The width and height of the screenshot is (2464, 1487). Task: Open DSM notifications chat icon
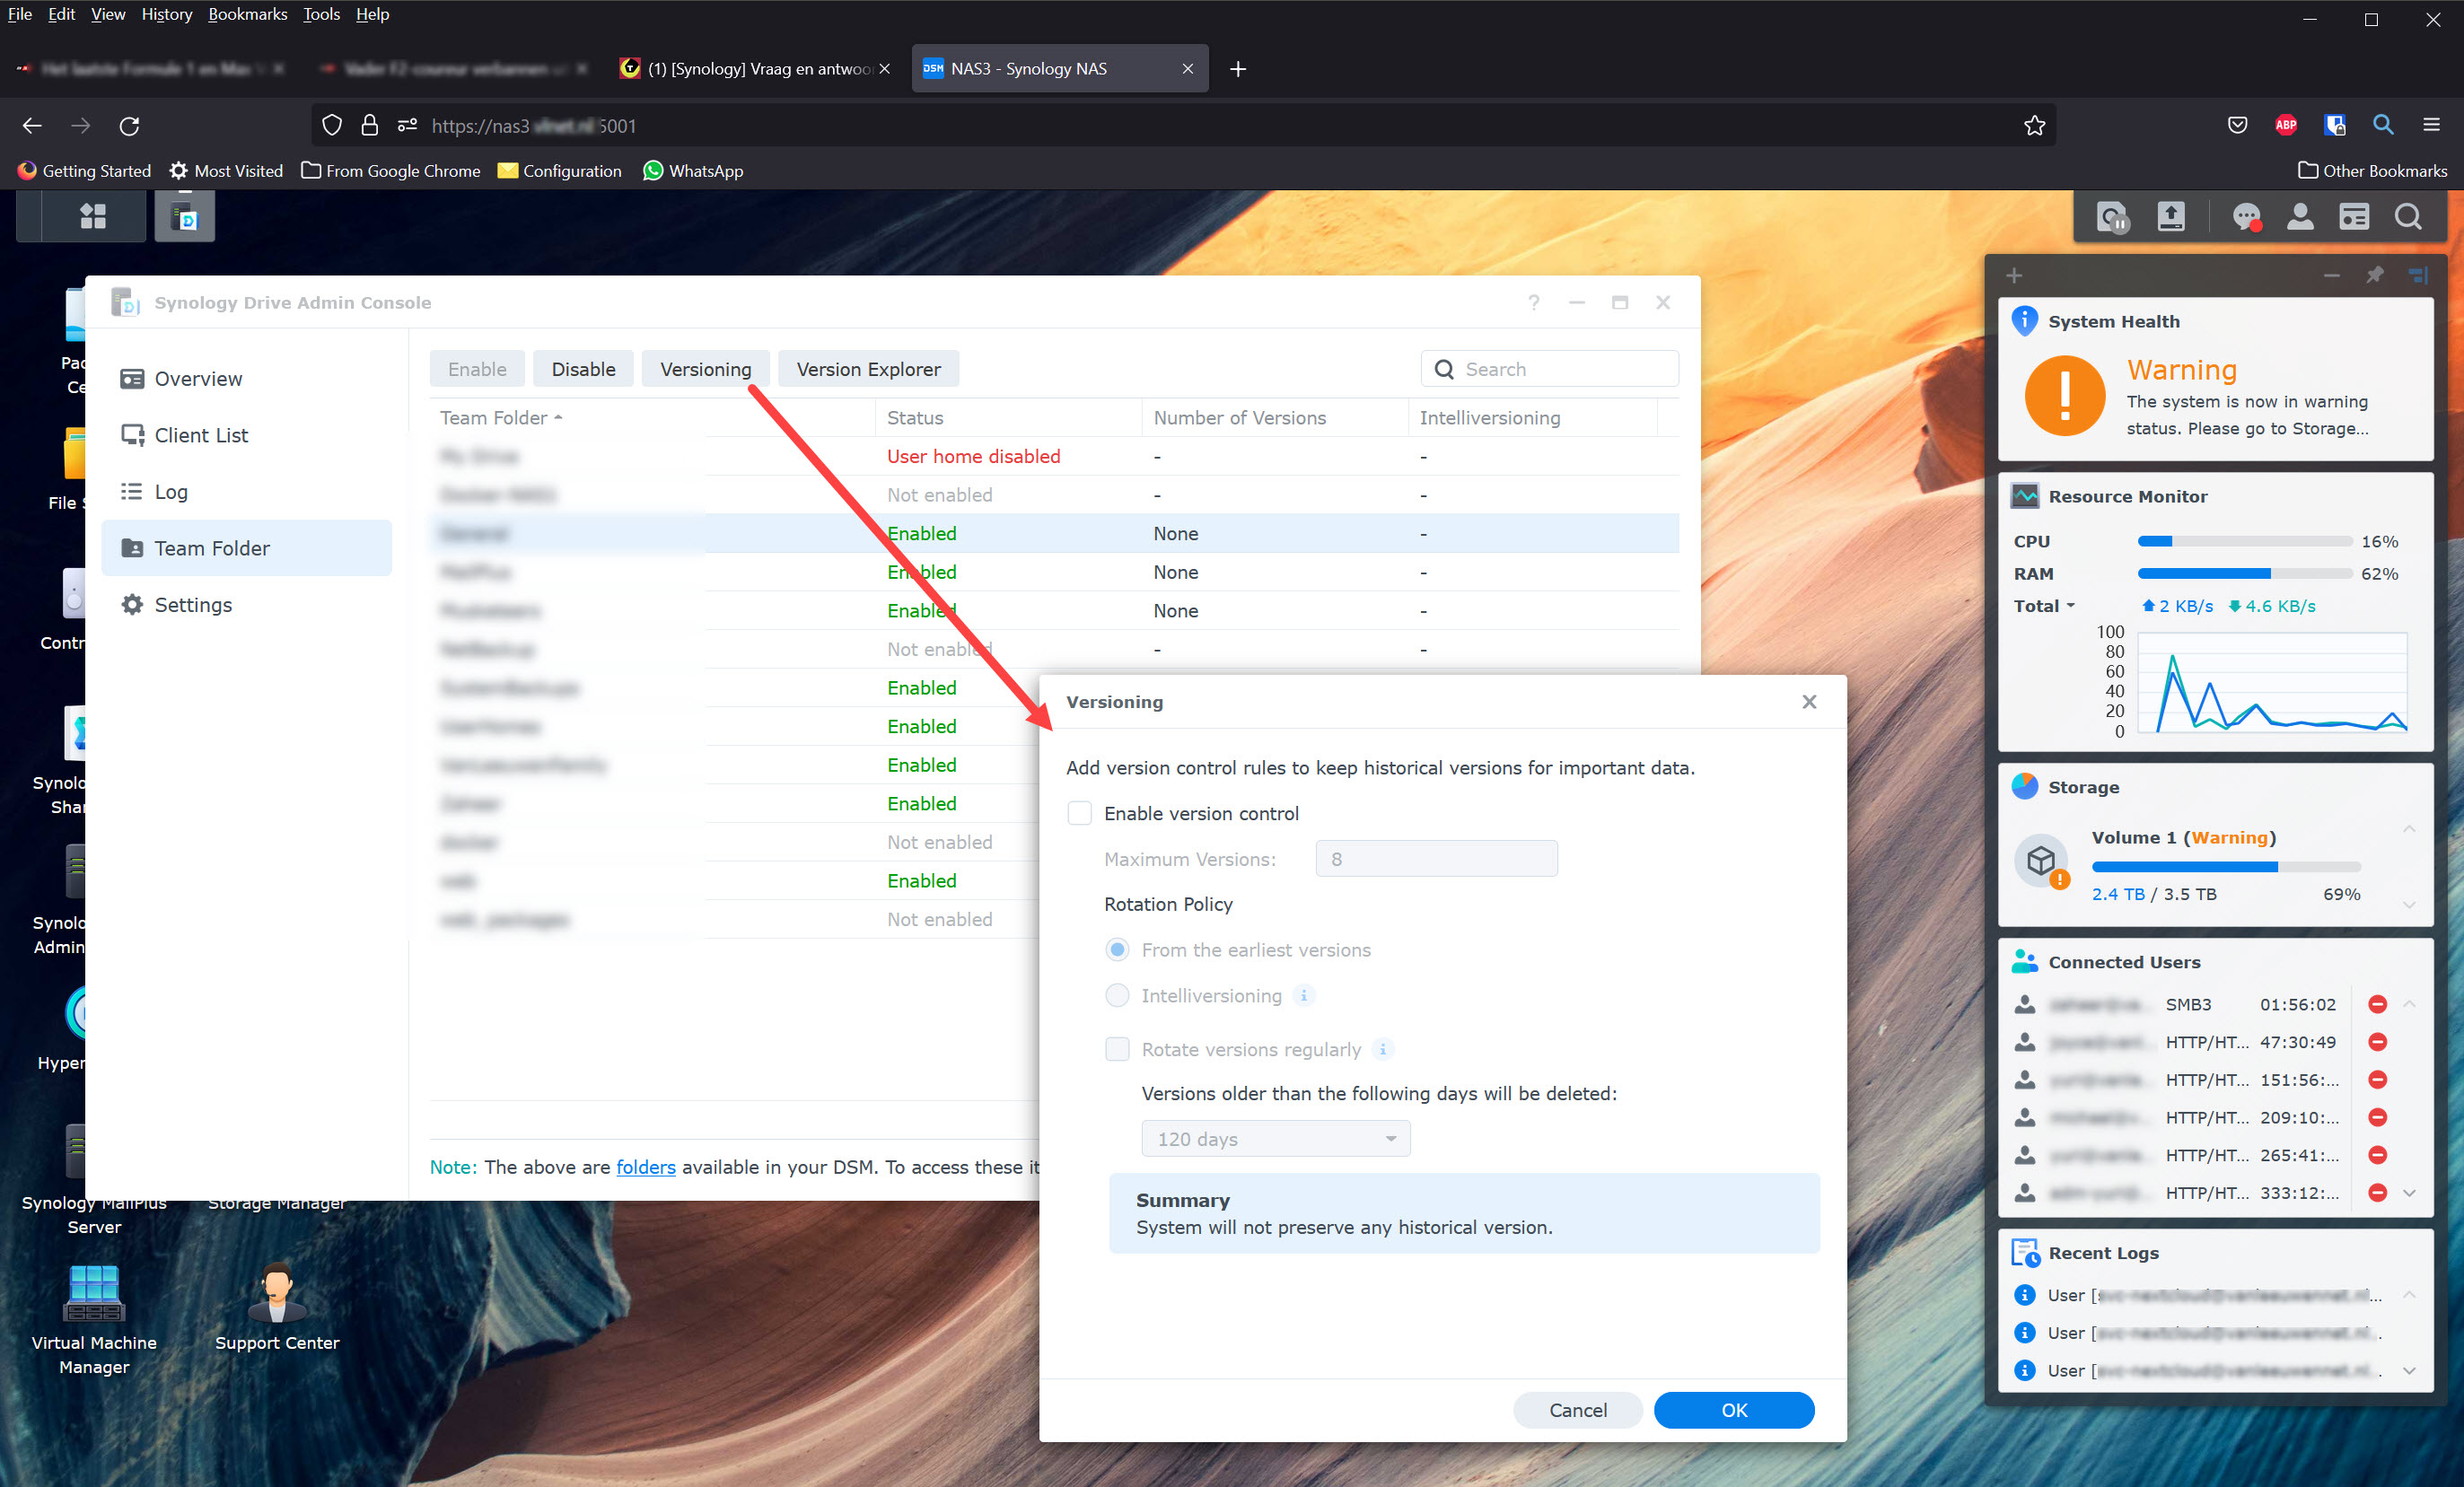pyautogui.click(x=2246, y=217)
